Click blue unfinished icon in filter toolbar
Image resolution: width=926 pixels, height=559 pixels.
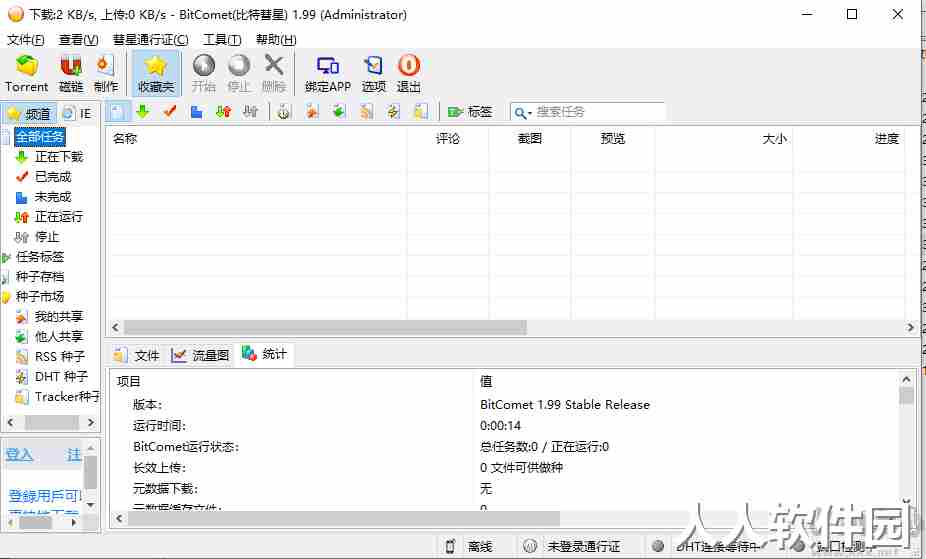197,112
